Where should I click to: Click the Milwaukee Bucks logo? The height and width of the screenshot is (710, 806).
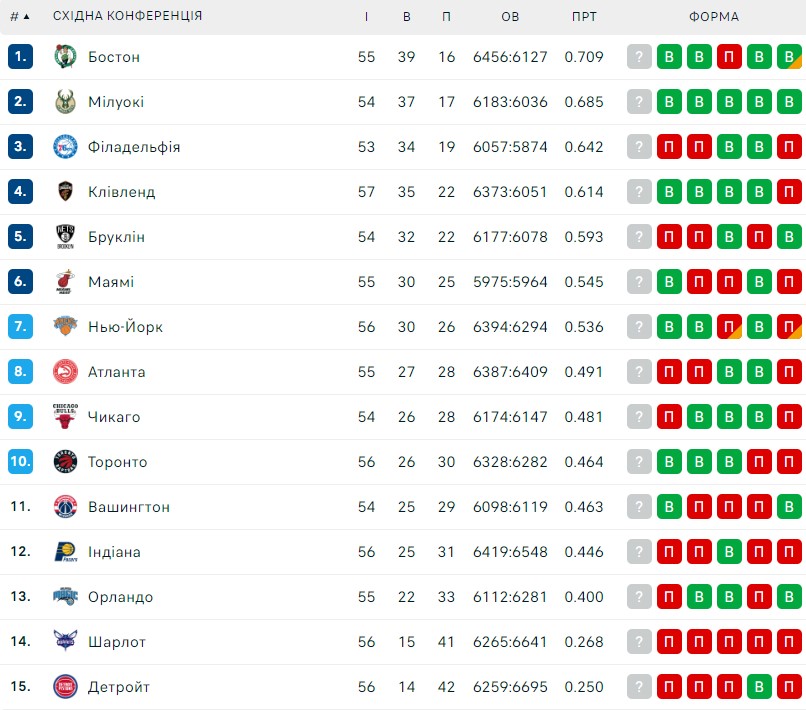[x=65, y=102]
